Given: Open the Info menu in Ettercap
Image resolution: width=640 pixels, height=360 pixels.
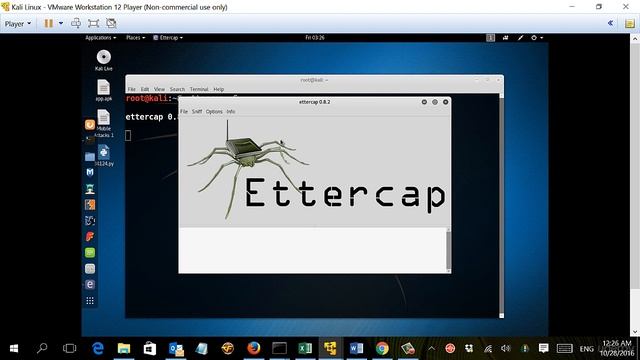Looking at the screenshot, I should 231,111.
